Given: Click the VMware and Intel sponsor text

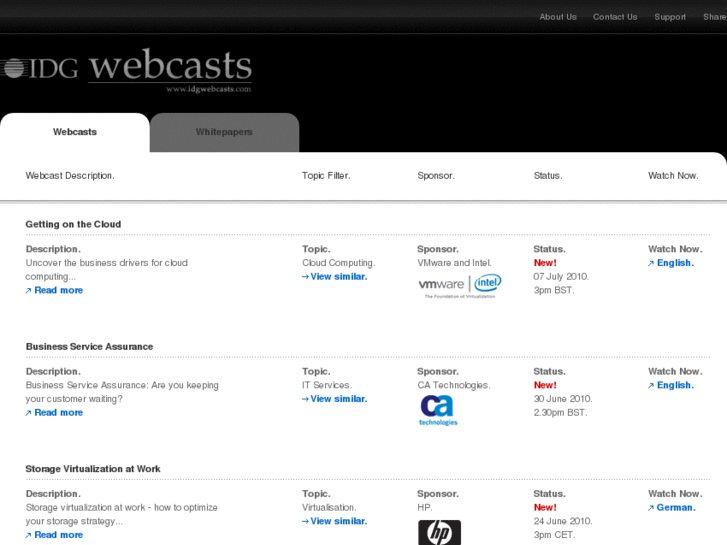Looking at the screenshot, I should pos(454,263).
